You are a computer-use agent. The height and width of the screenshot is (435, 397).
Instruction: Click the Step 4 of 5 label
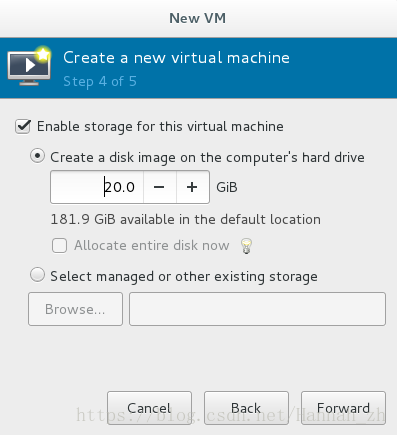pos(100,82)
